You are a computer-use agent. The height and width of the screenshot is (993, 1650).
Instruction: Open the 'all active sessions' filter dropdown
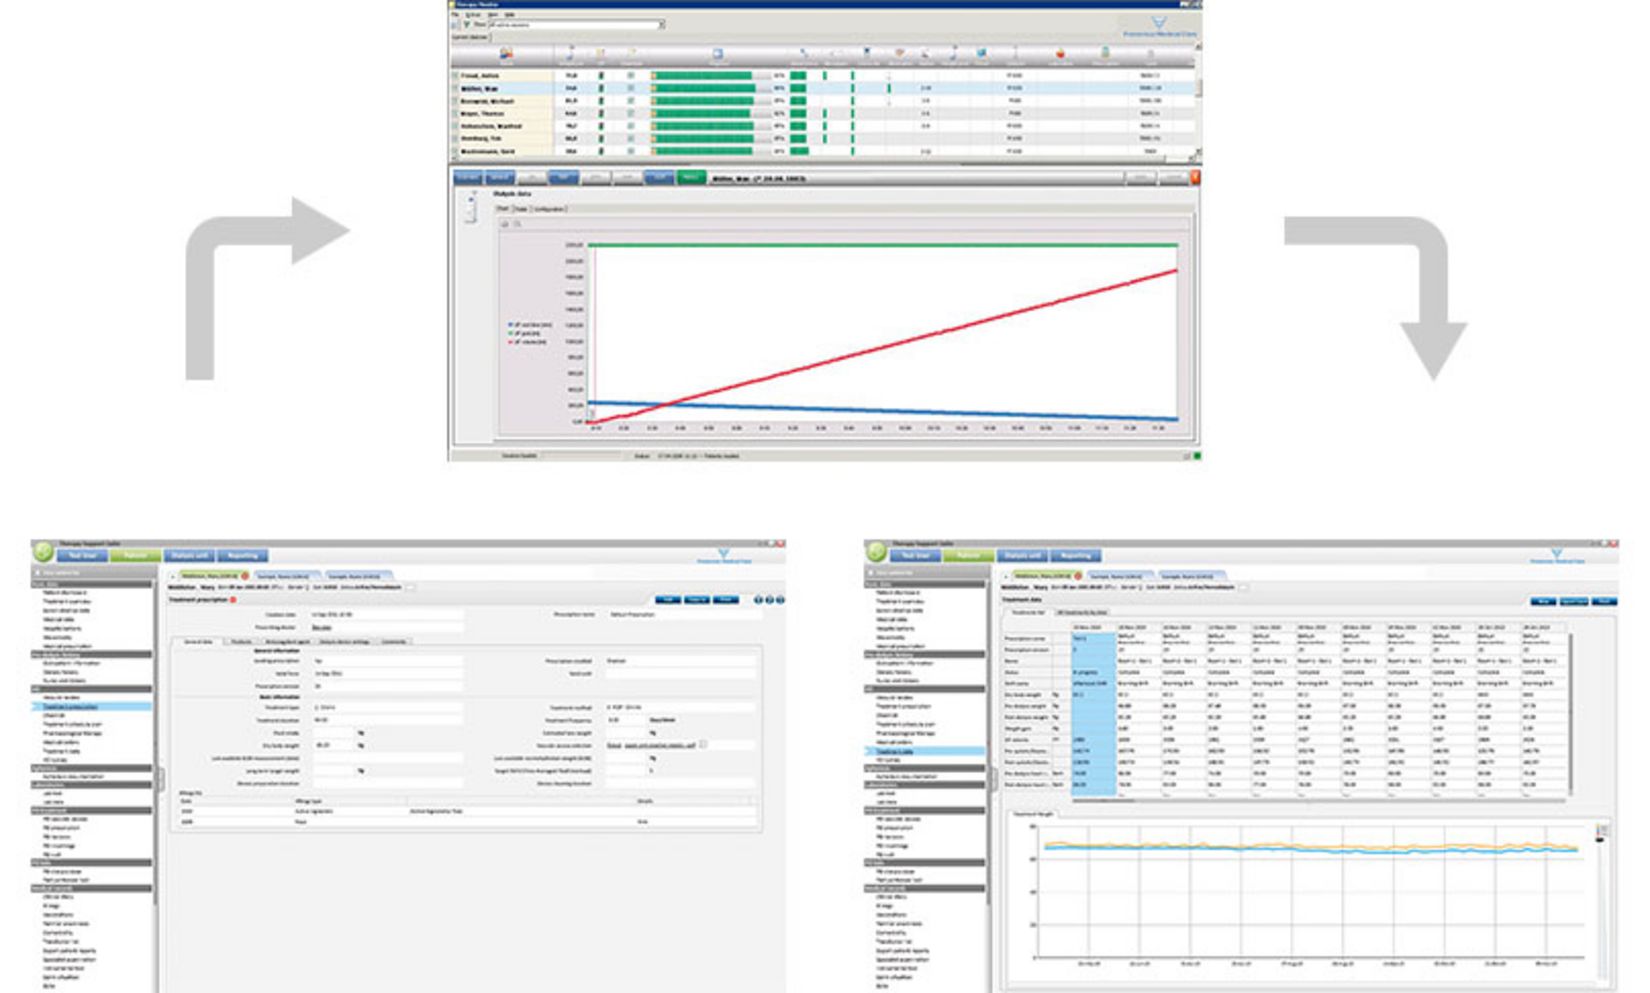660,24
